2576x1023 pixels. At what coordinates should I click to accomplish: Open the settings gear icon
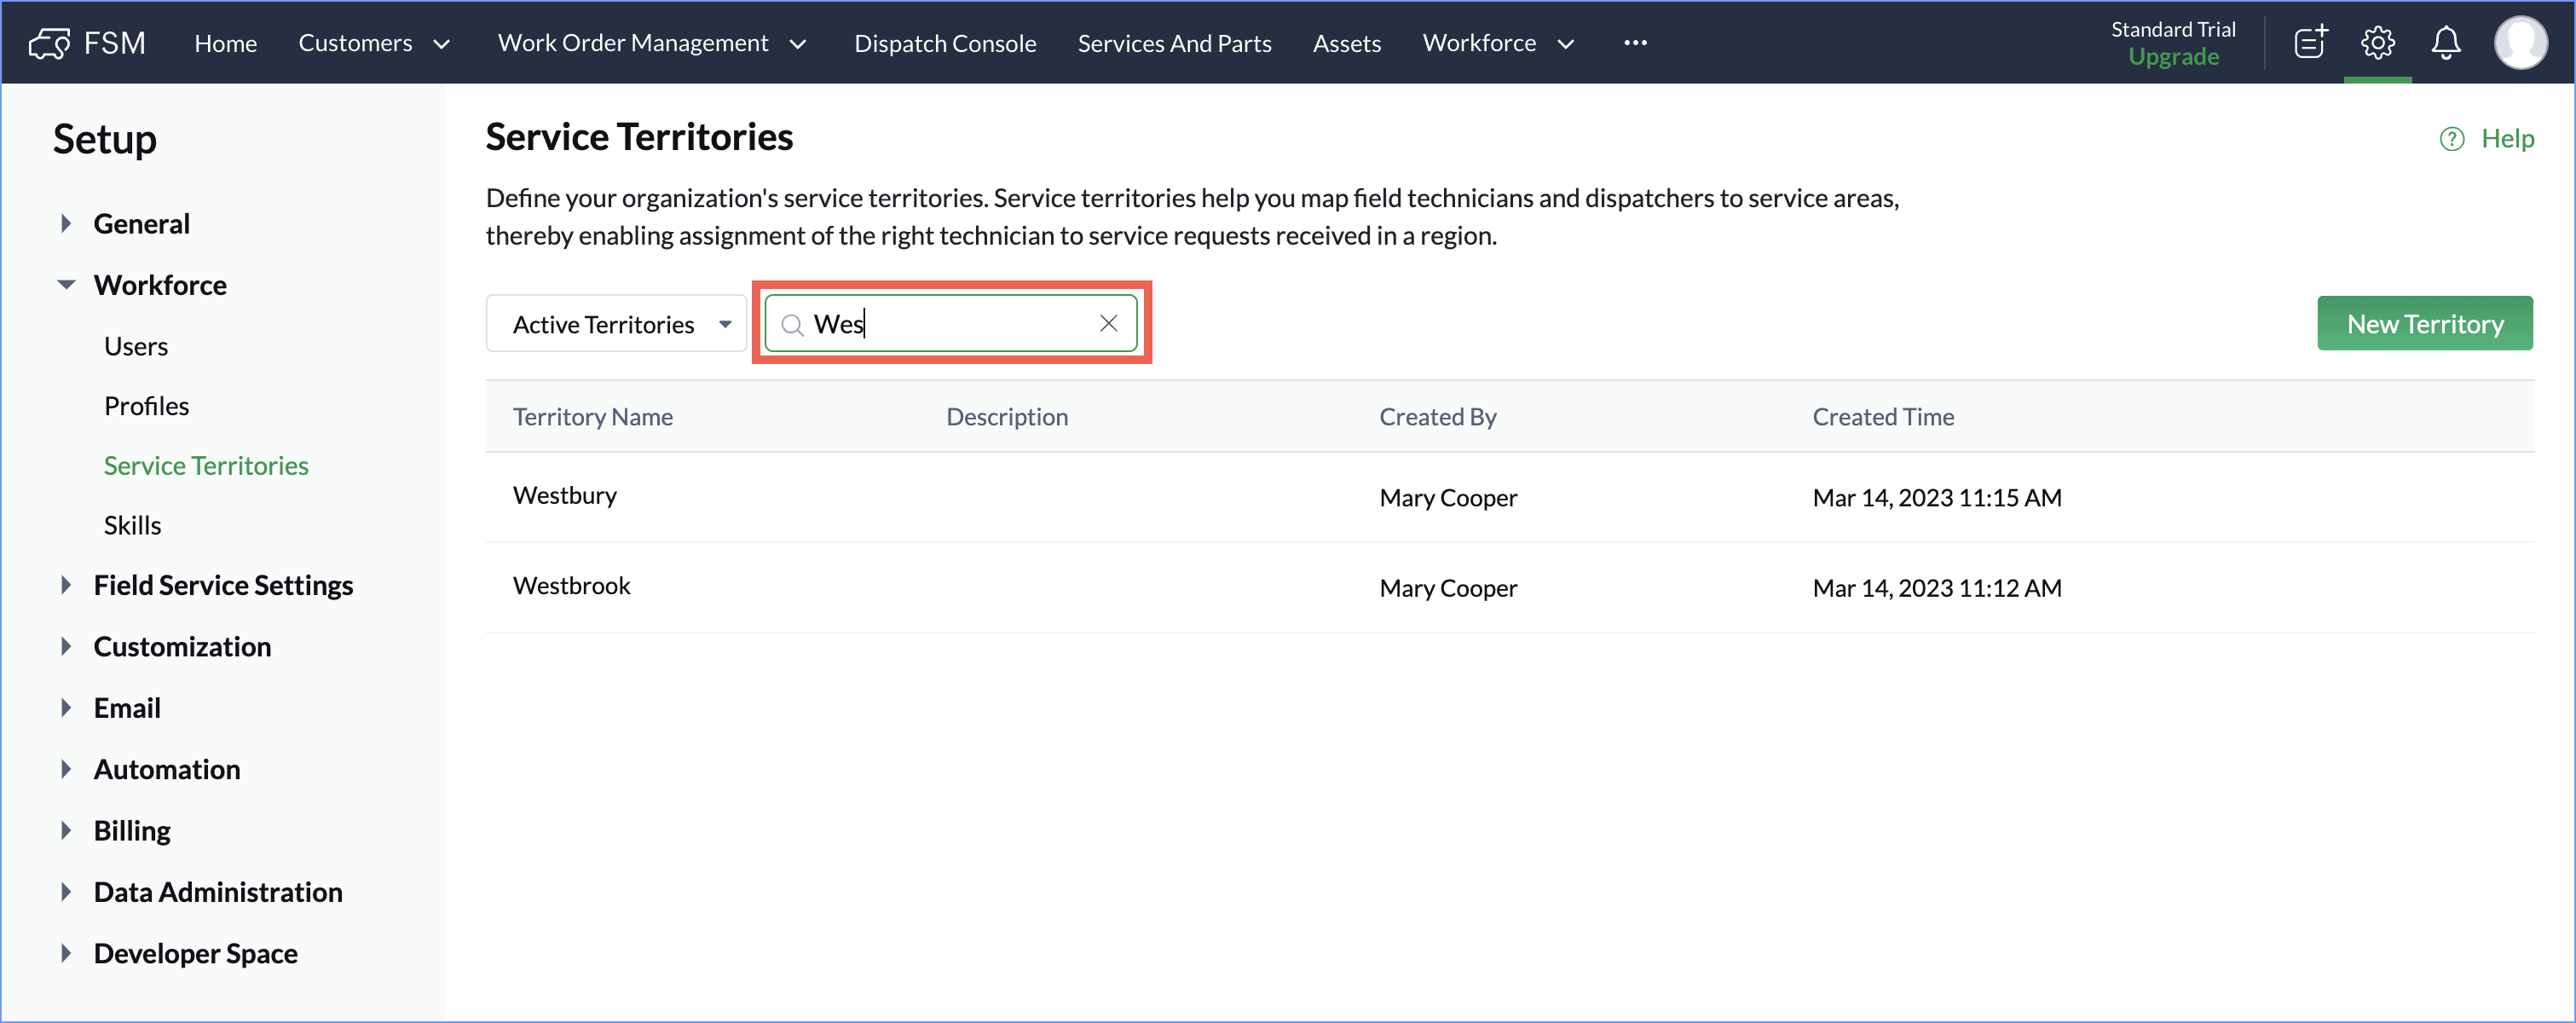pyautogui.click(x=2377, y=43)
